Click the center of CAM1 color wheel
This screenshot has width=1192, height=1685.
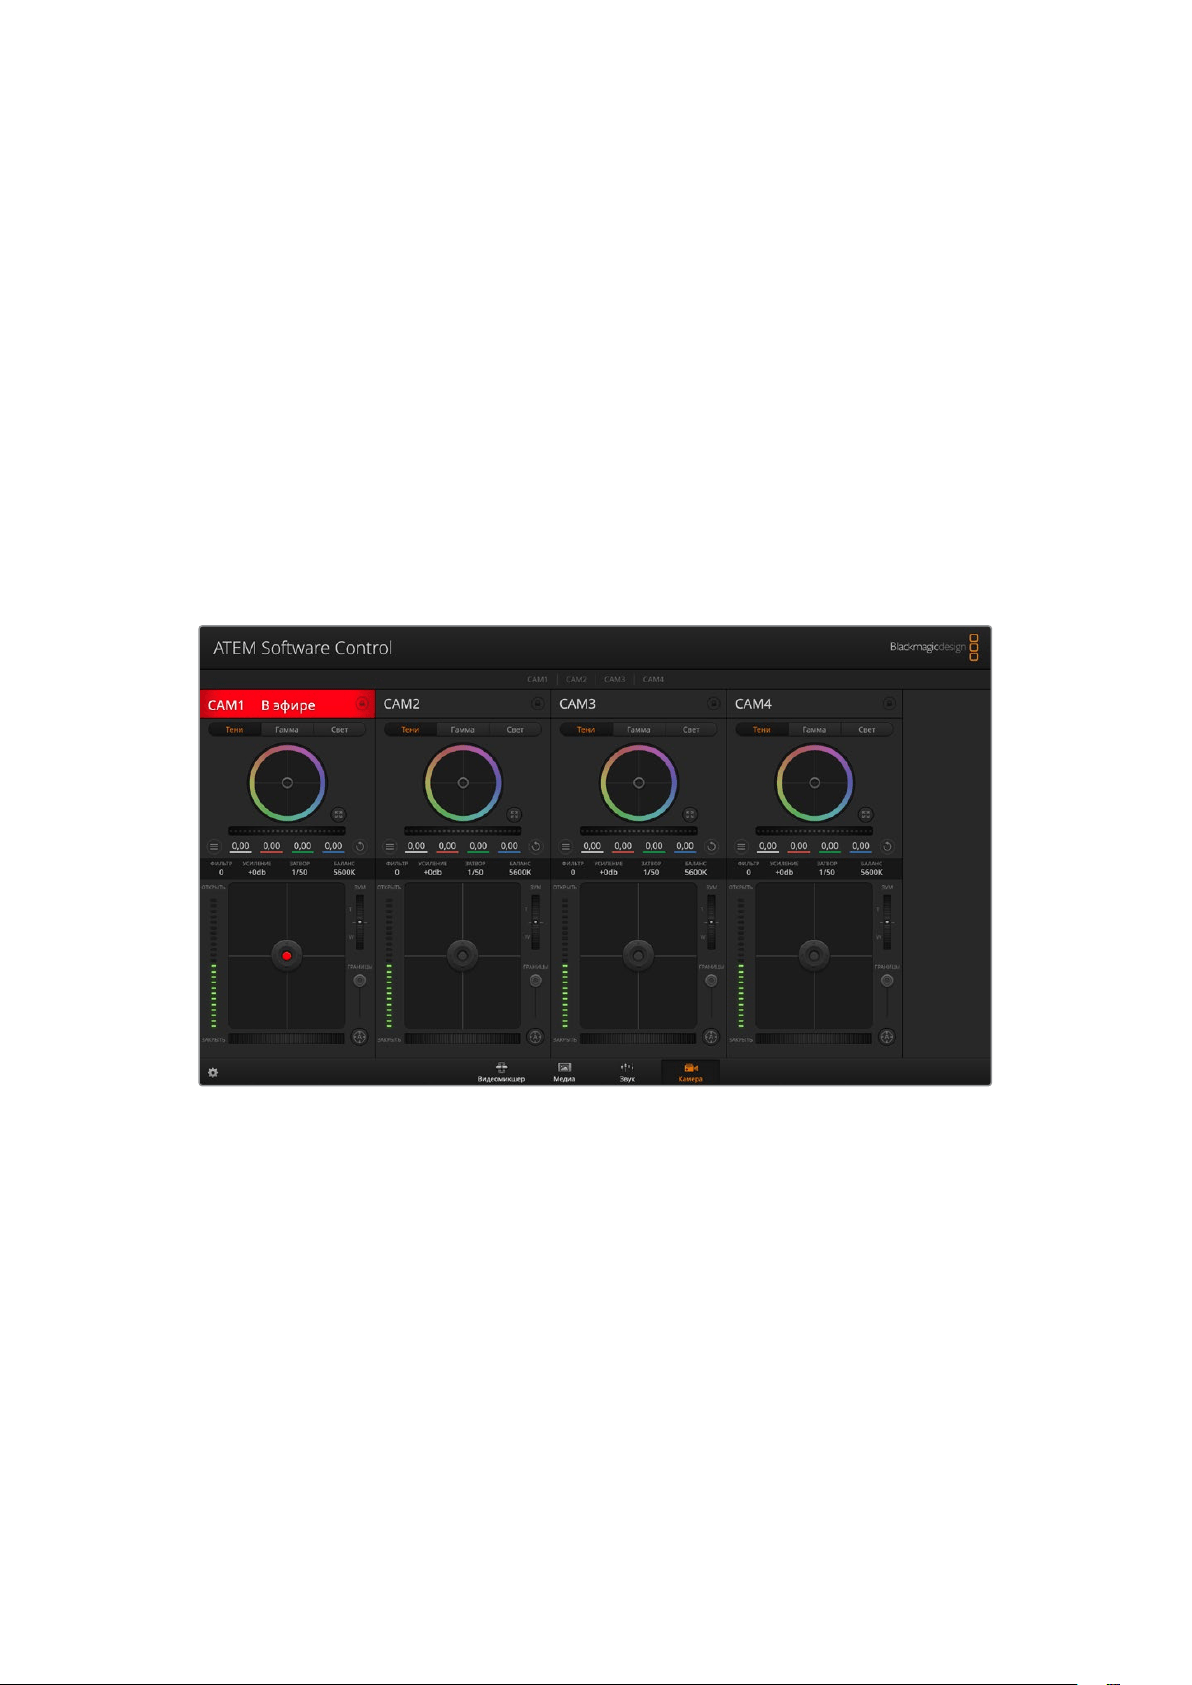coord(287,783)
